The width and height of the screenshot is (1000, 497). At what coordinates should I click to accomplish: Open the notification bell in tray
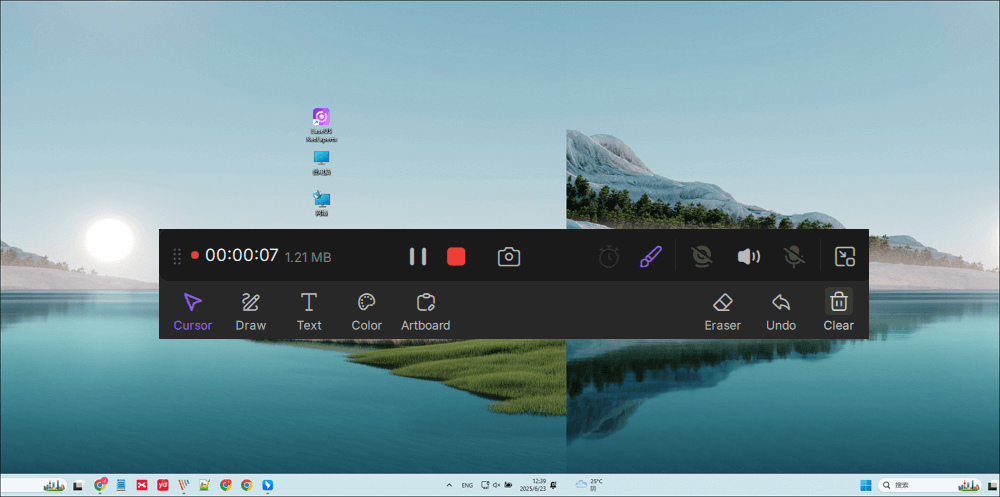[554, 485]
